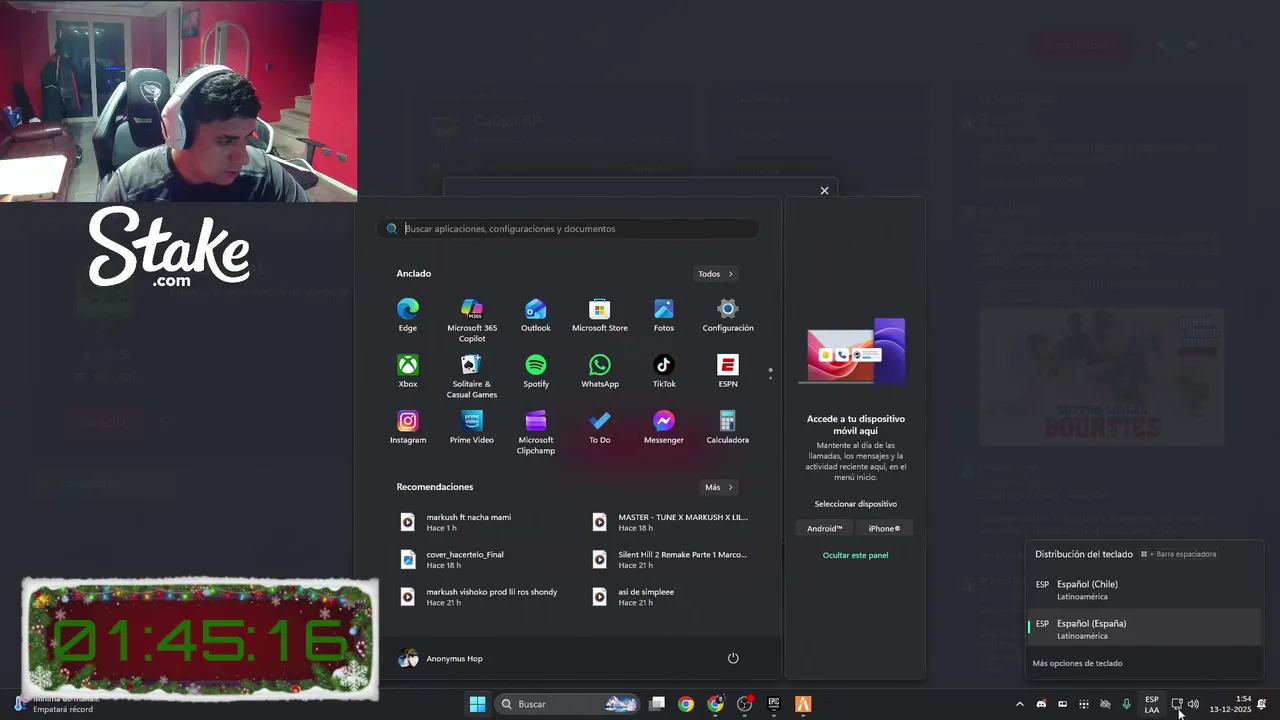
Task: Open Instagram
Action: tap(407, 426)
